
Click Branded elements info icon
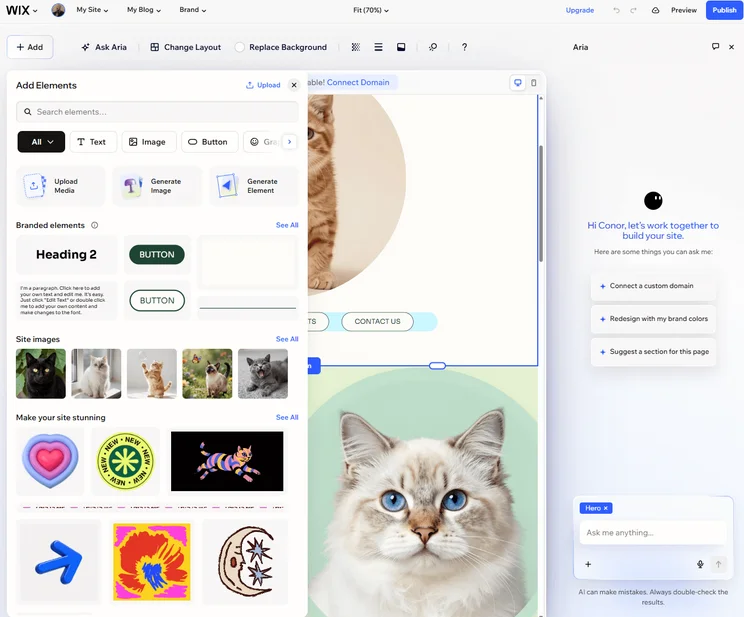(x=94, y=225)
